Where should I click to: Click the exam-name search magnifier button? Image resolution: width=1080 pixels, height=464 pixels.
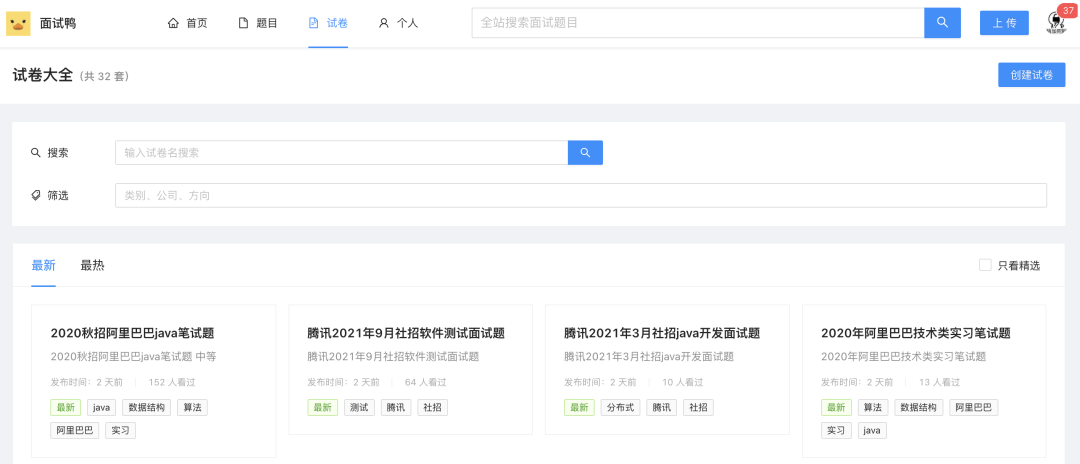coord(585,152)
